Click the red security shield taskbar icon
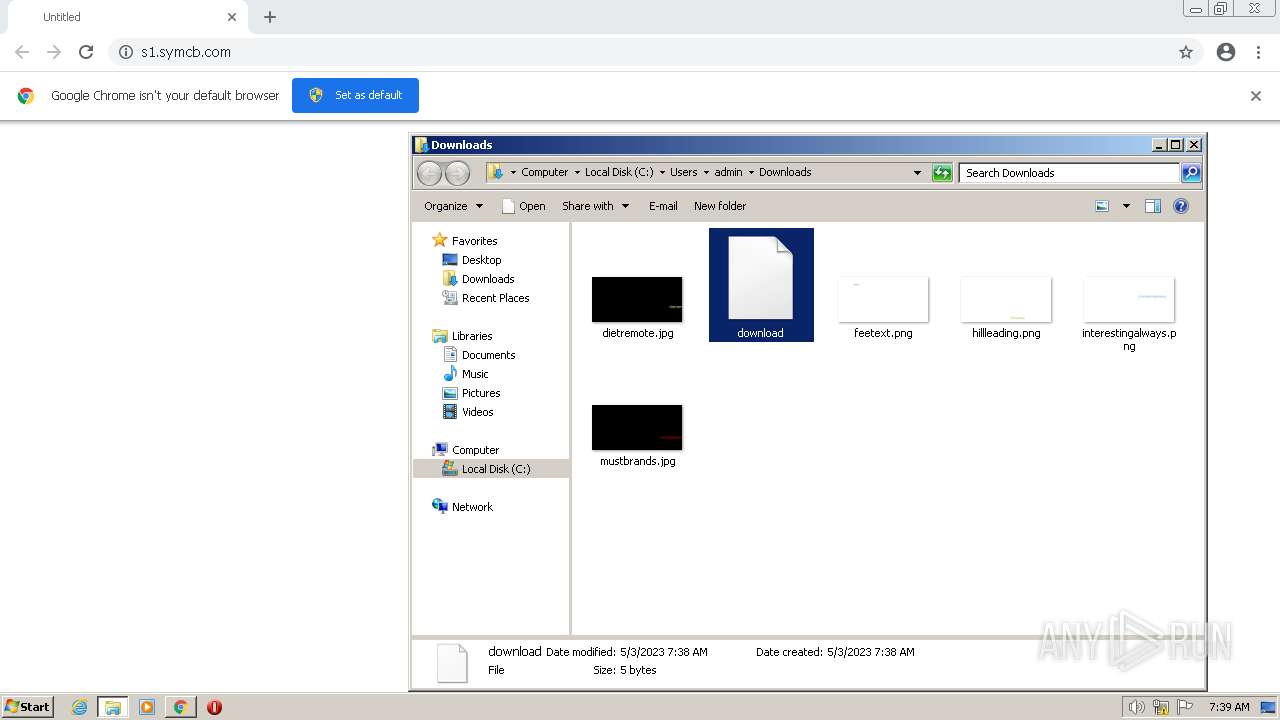The image size is (1280, 720). pos(214,707)
